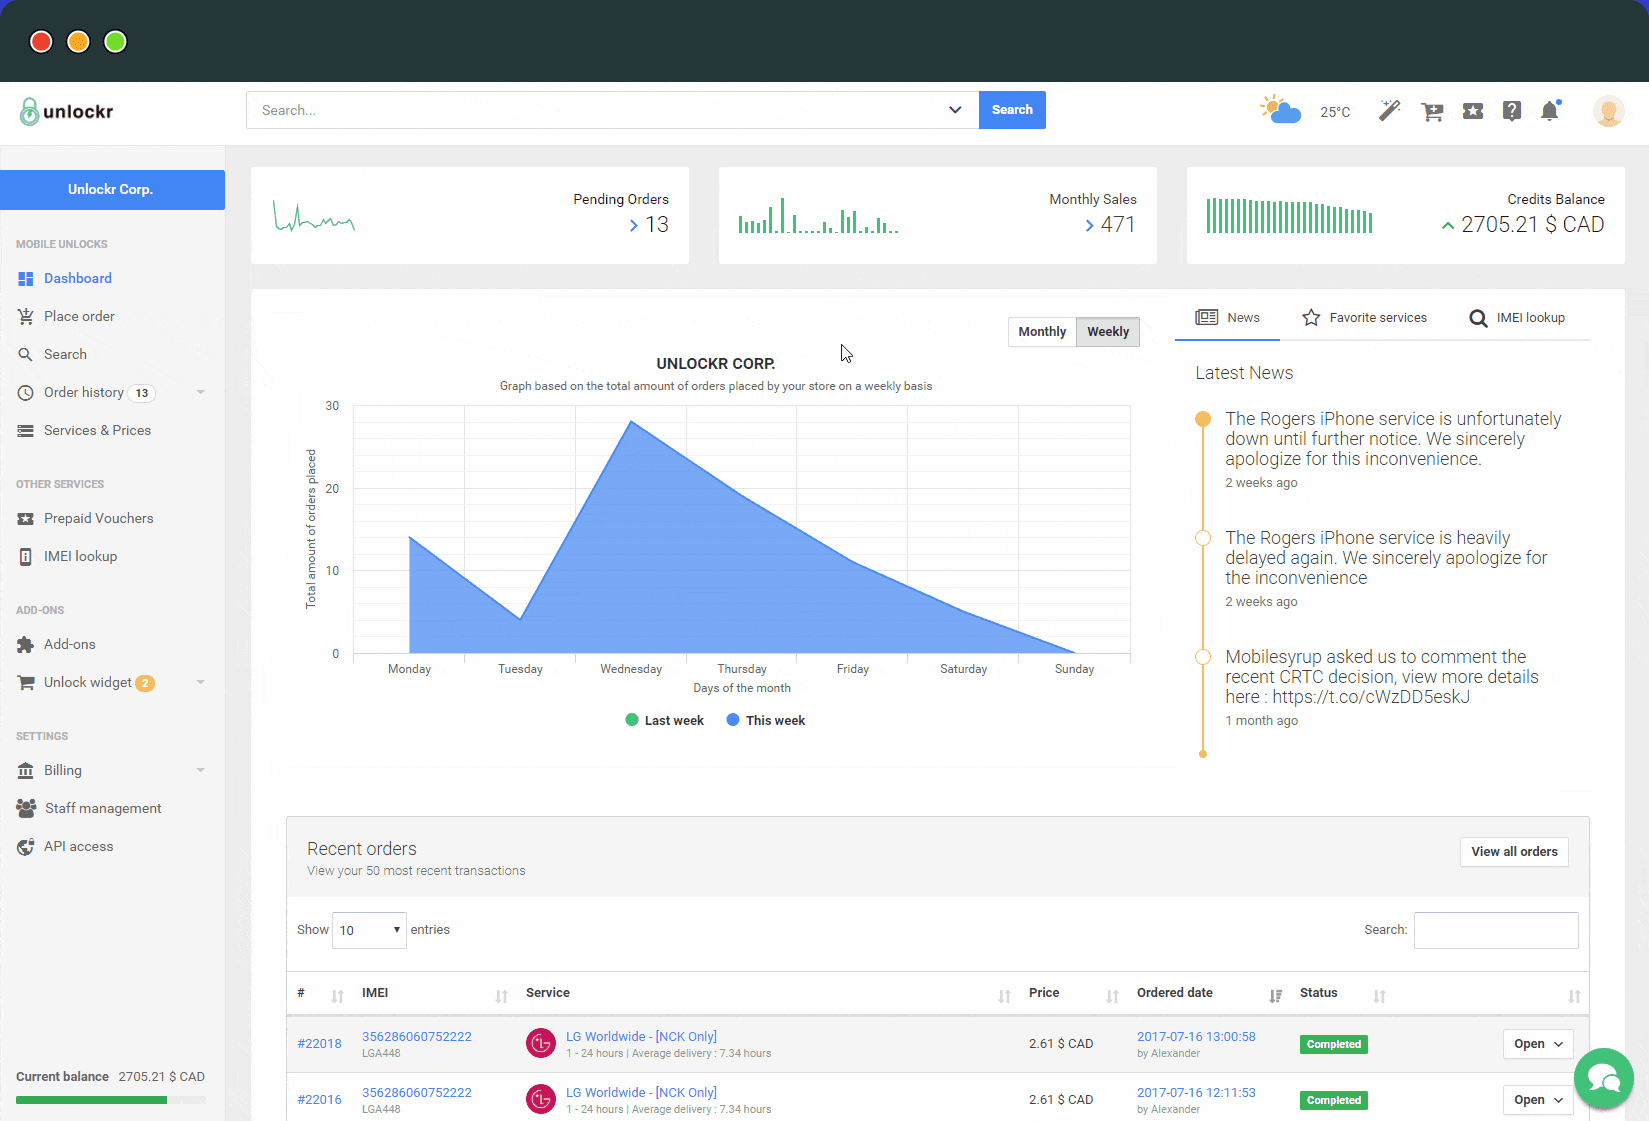Image resolution: width=1649 pixels, height=1121 pixels.
Task: Switch to the News tab
Action: [x=1227, y=318]
